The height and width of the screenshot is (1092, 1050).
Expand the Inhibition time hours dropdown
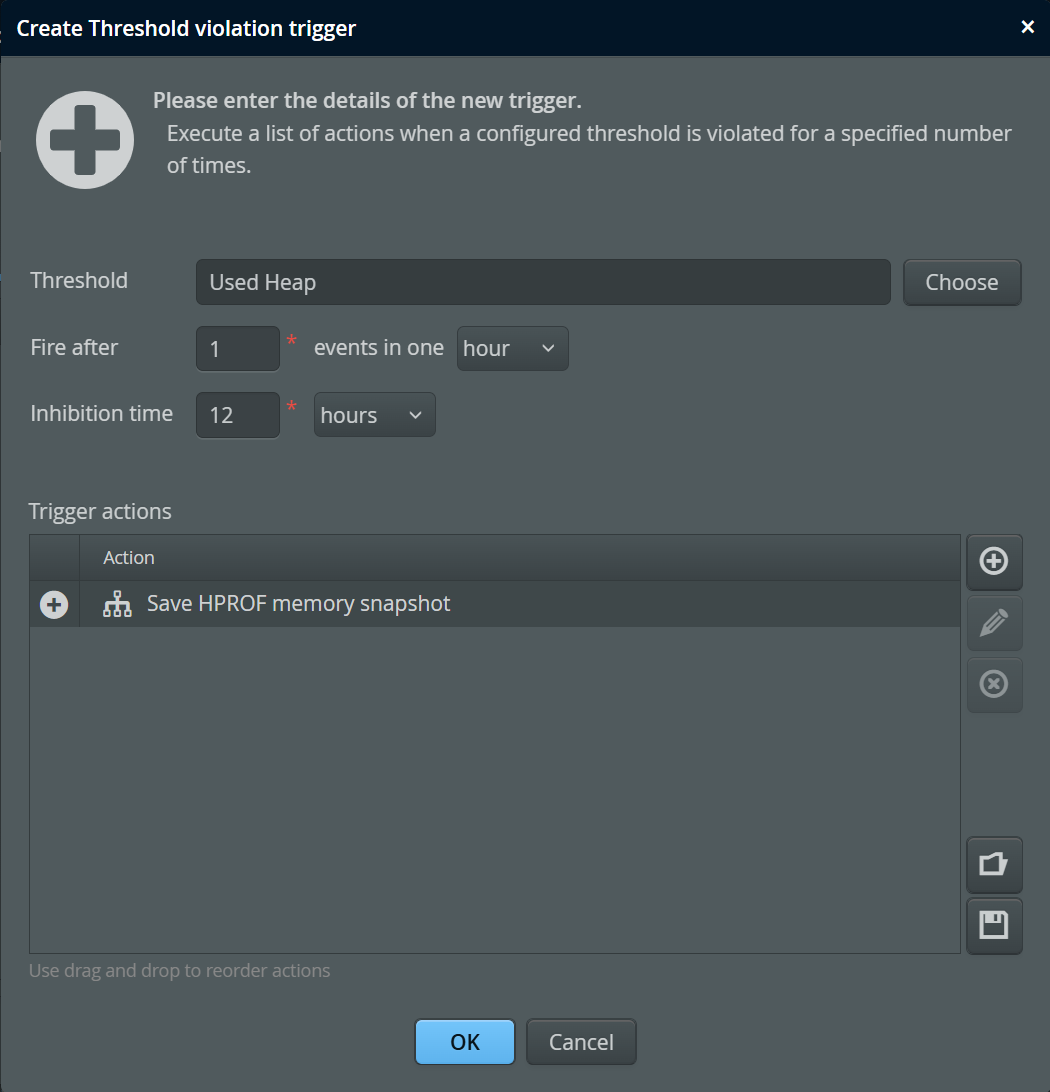pyautogui.click(x=374, y=415)
